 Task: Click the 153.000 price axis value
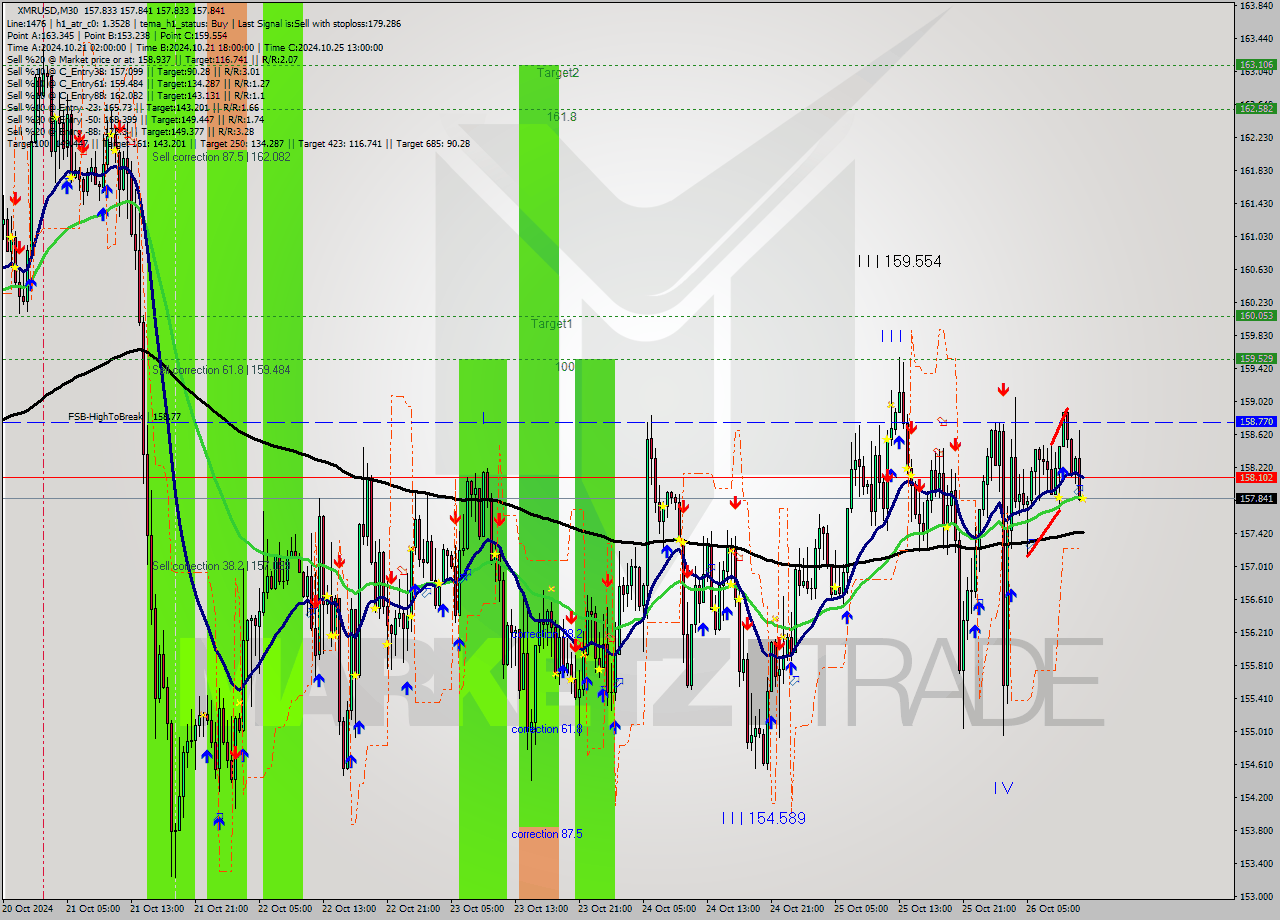1256,896
